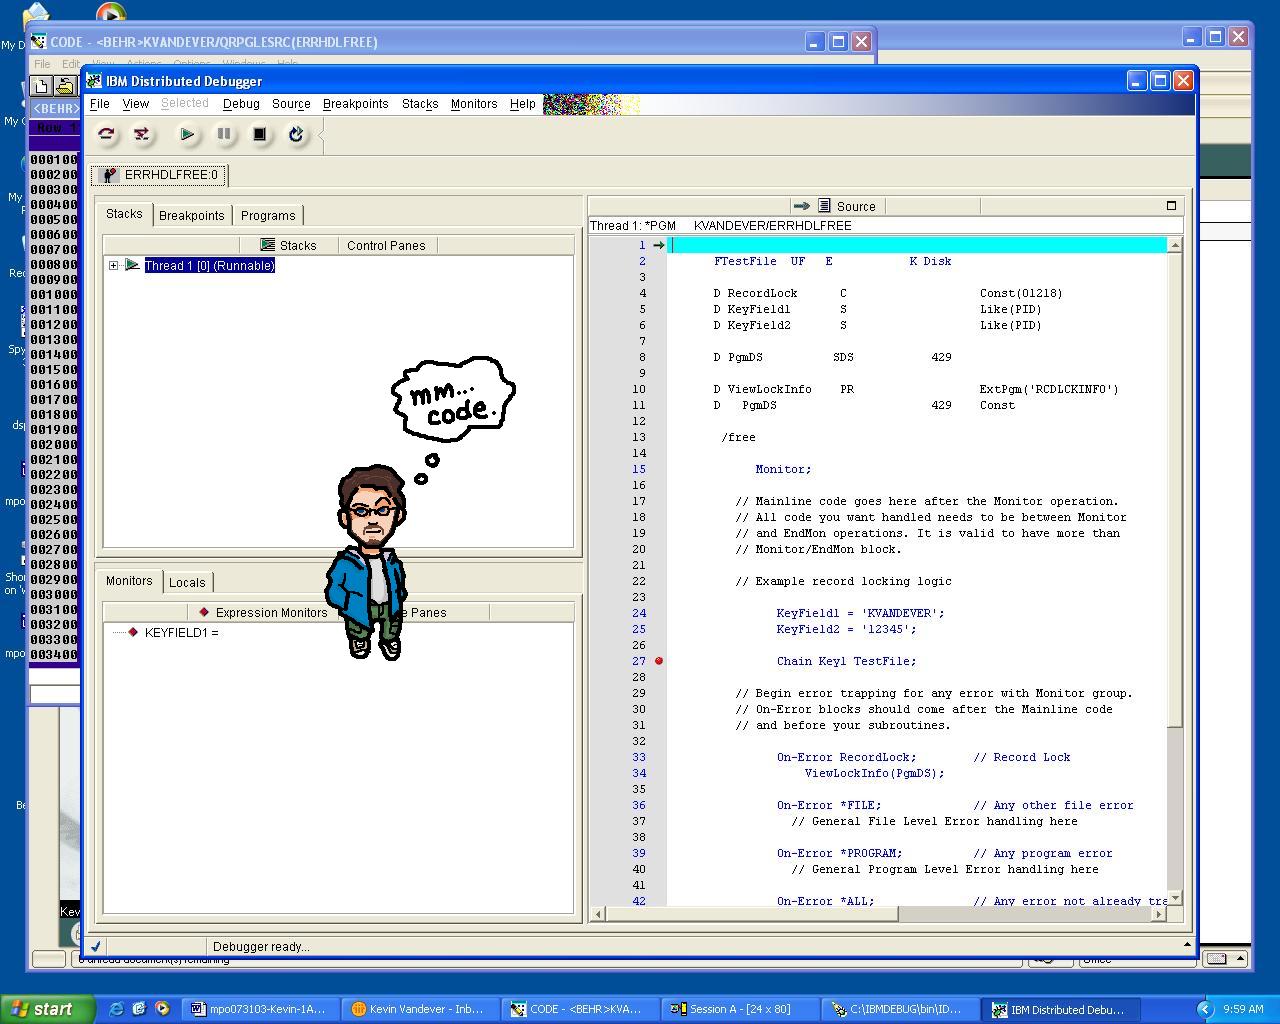Viewport: 1280px width, 1024px height.
Task: Click the Pause (halt) toolbar icon
Action: click(x=224, y=134)
